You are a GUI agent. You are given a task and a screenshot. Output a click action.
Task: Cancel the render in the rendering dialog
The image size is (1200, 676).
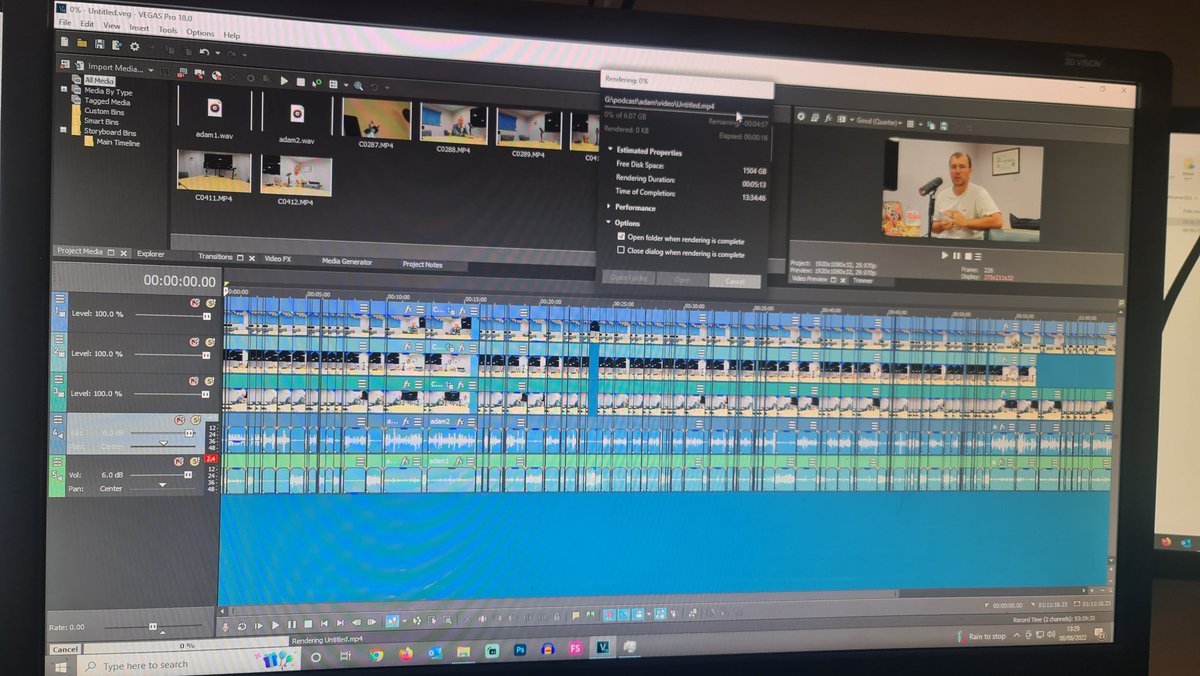(733, 281)
